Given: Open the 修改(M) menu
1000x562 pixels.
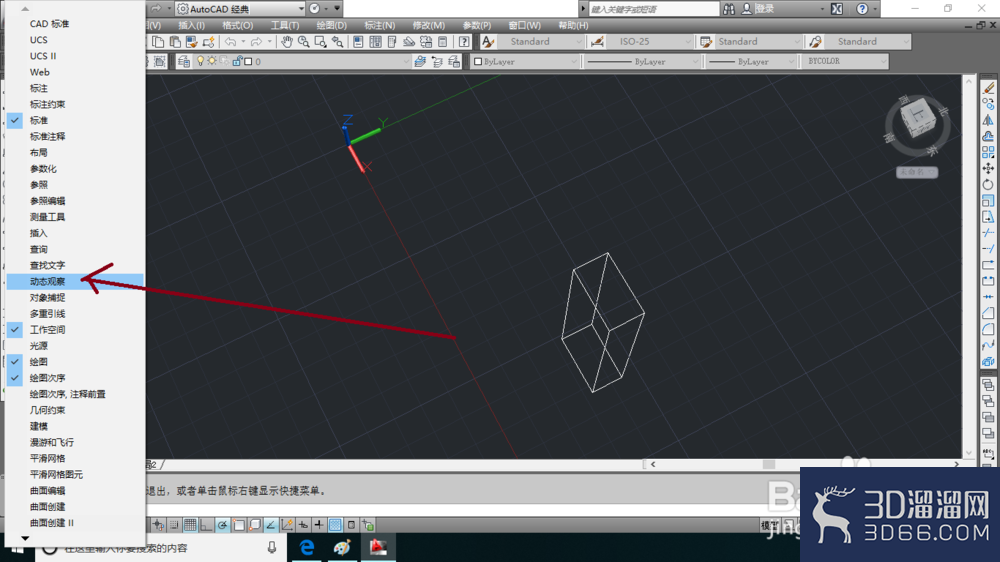Looking at the screenshot, I should pyautogui.click(x=429, y=26).
